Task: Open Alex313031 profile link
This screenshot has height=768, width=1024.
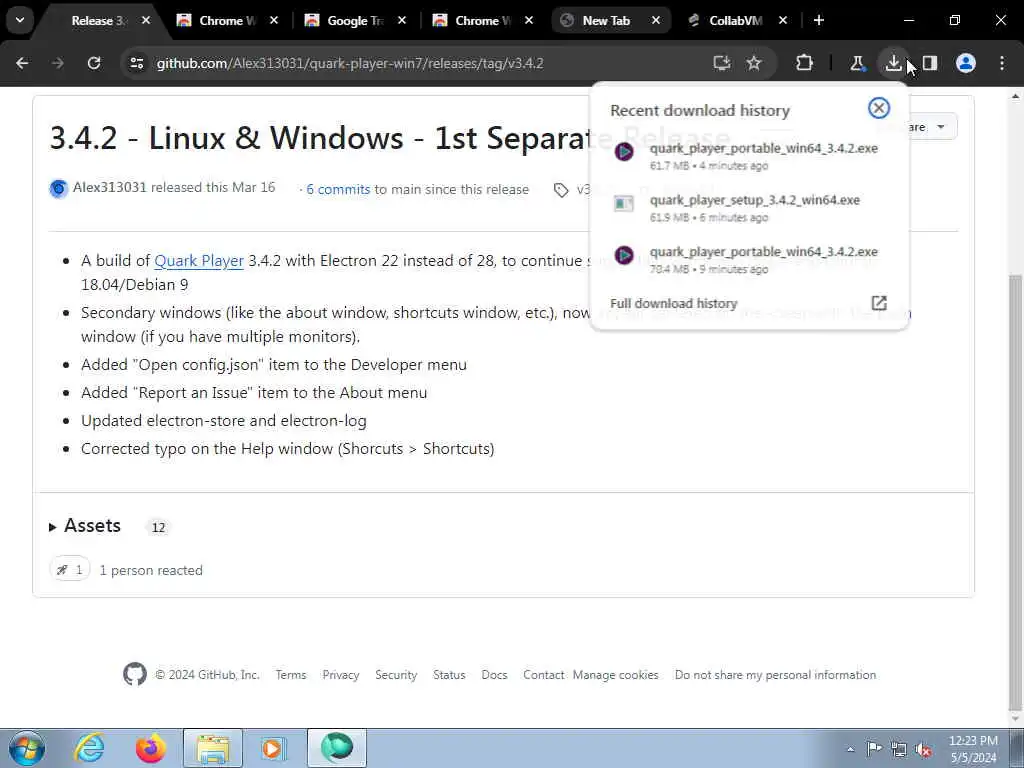Action: tap(109, 187)
